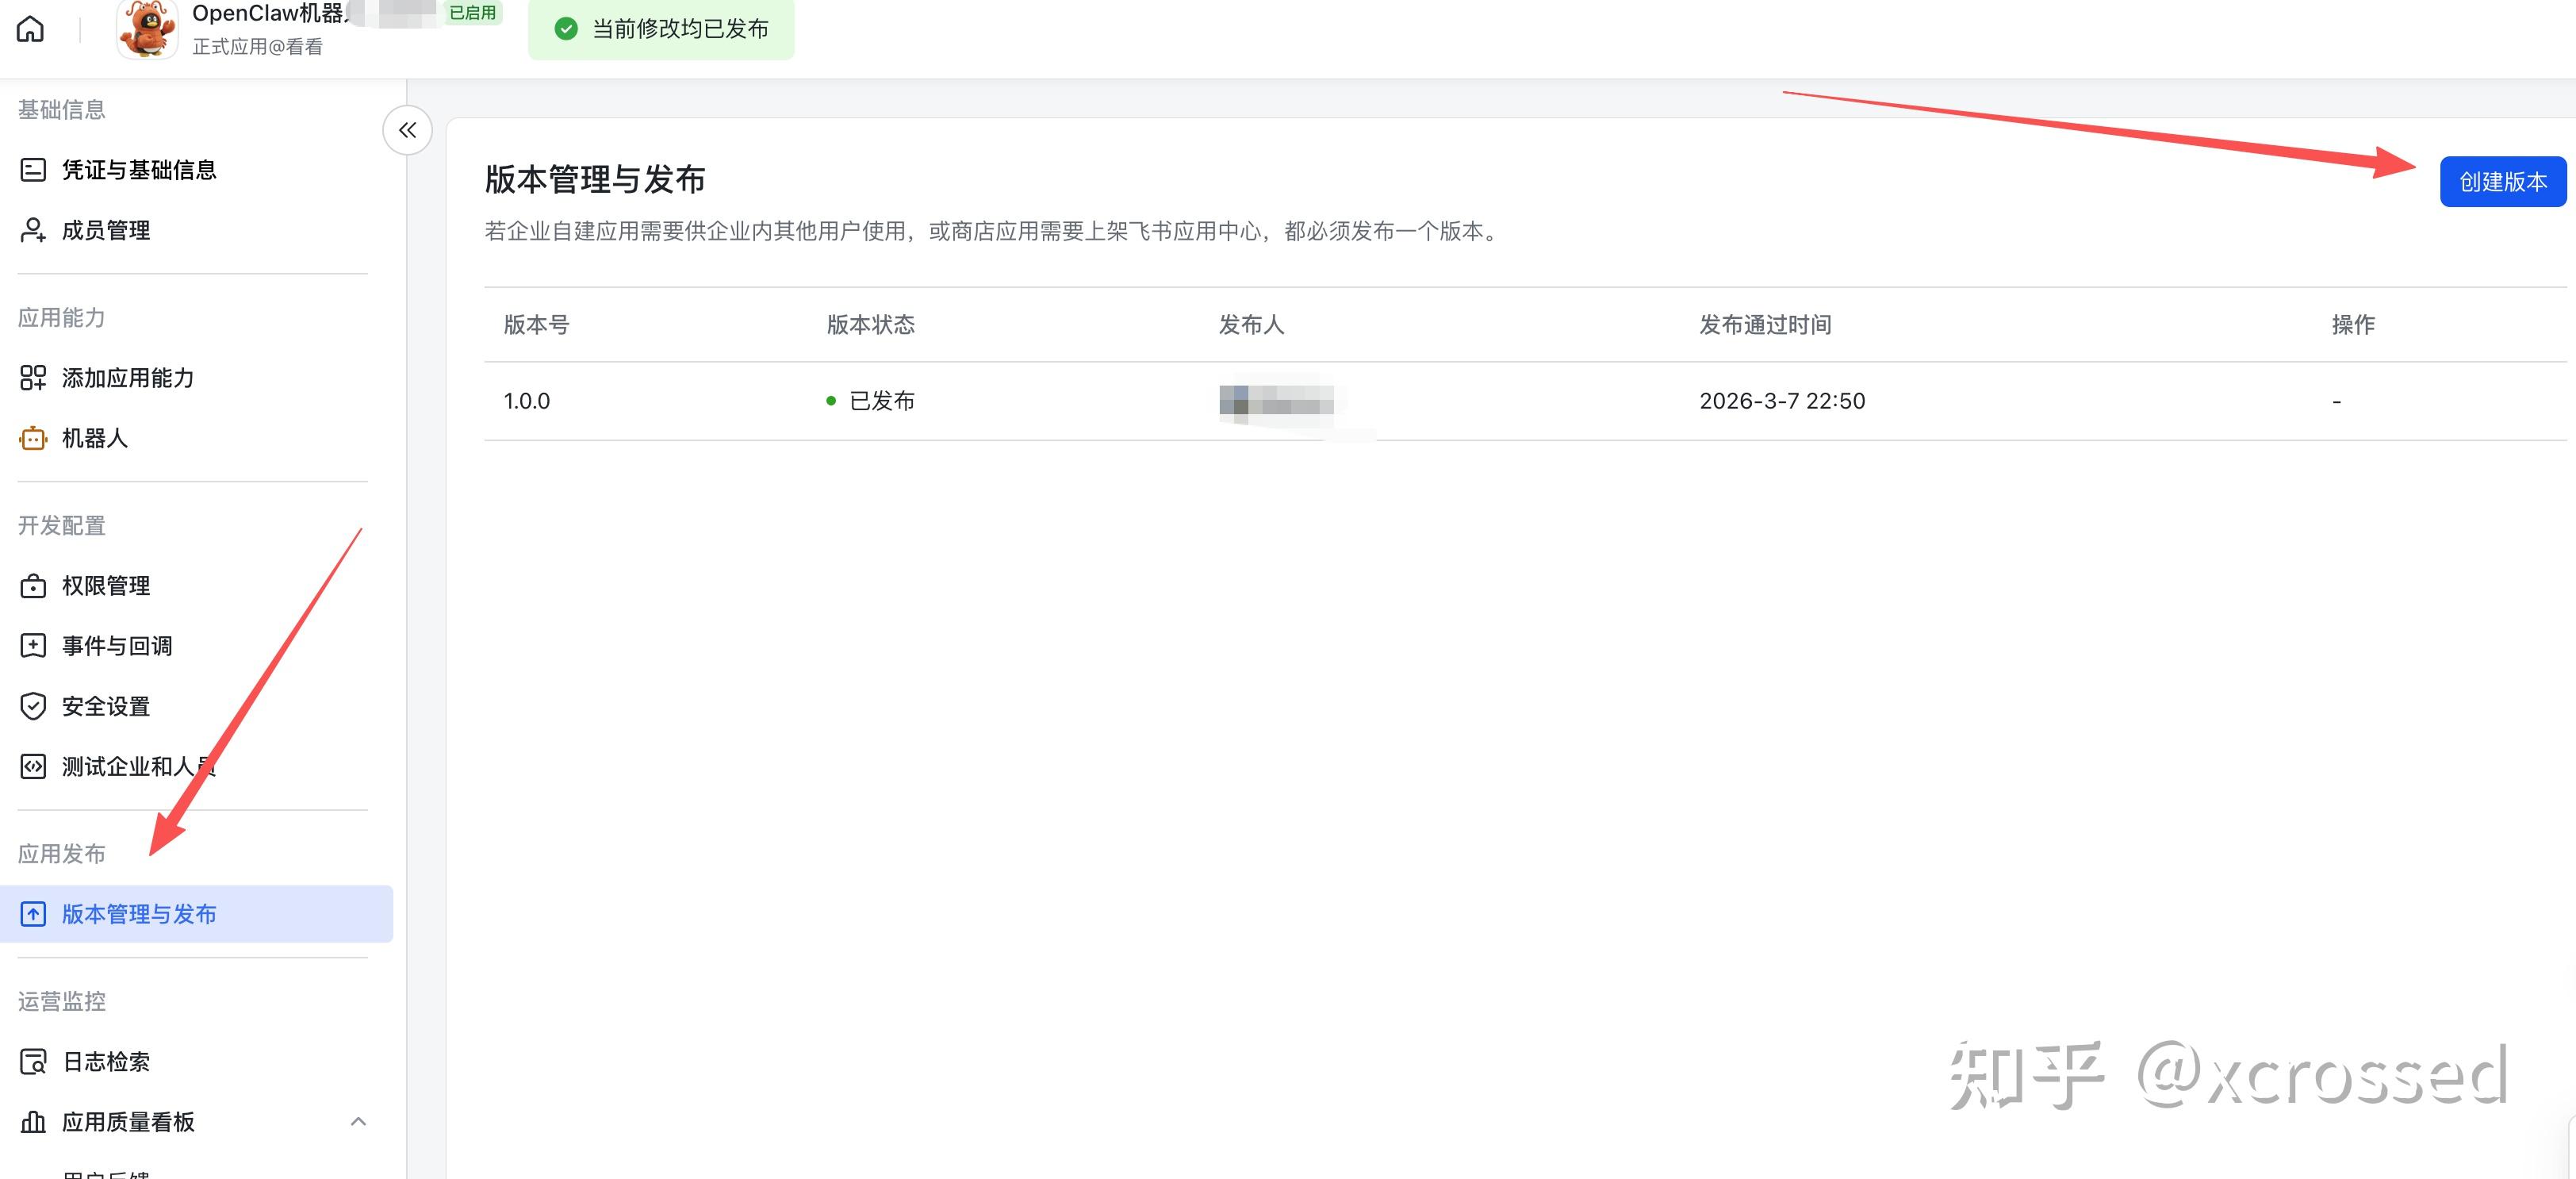Click the 已发布 status in version row

[x=880, y=401]
